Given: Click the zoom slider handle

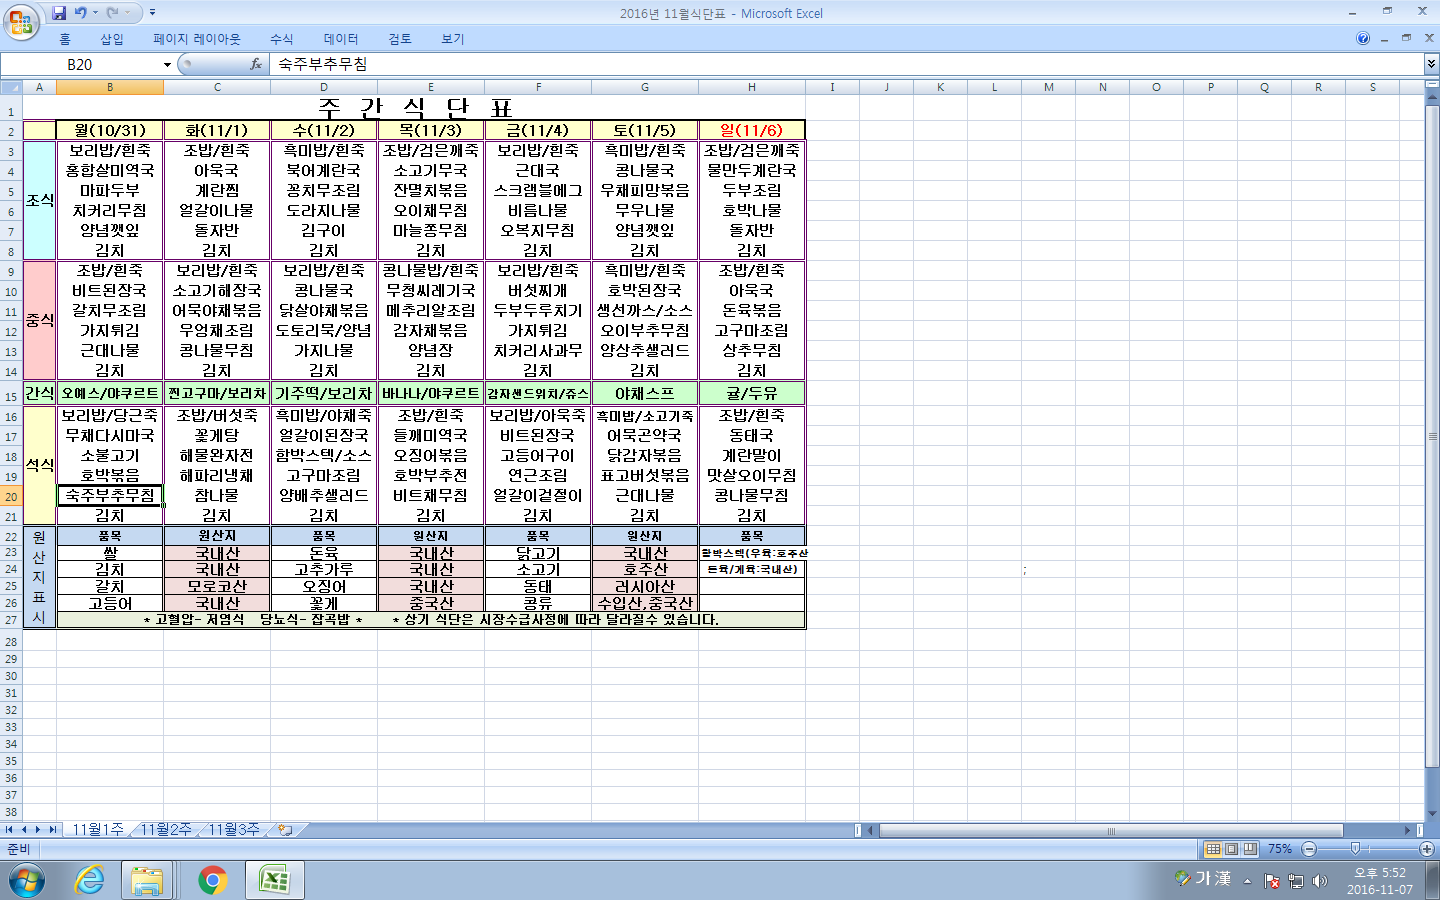Looking at the screenshot, I should (1355, 849).
